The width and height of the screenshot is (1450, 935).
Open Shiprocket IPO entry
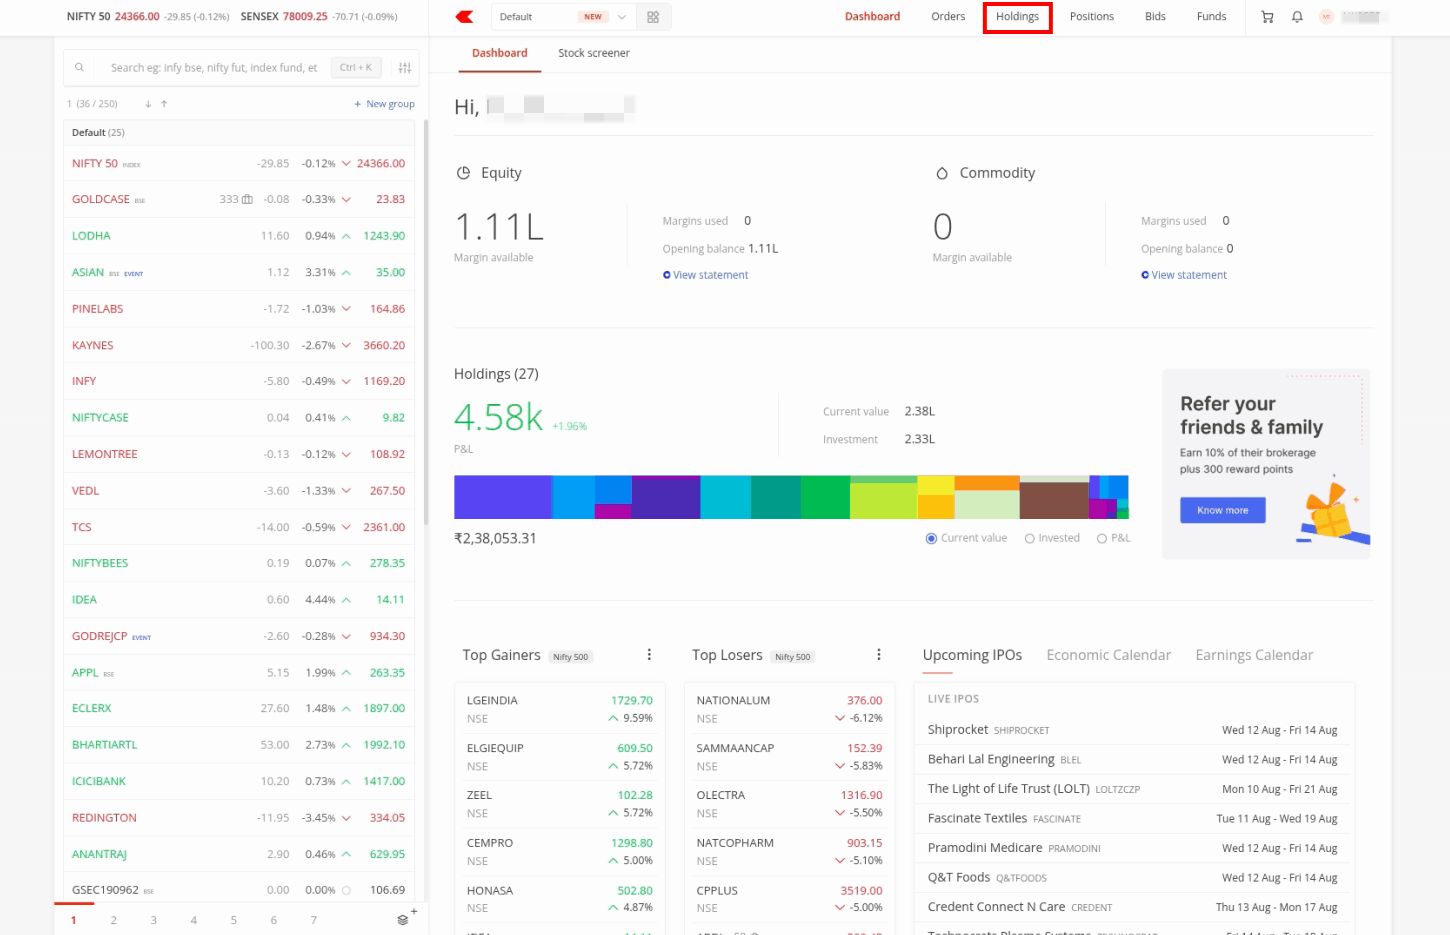(x=1132, y=730)
